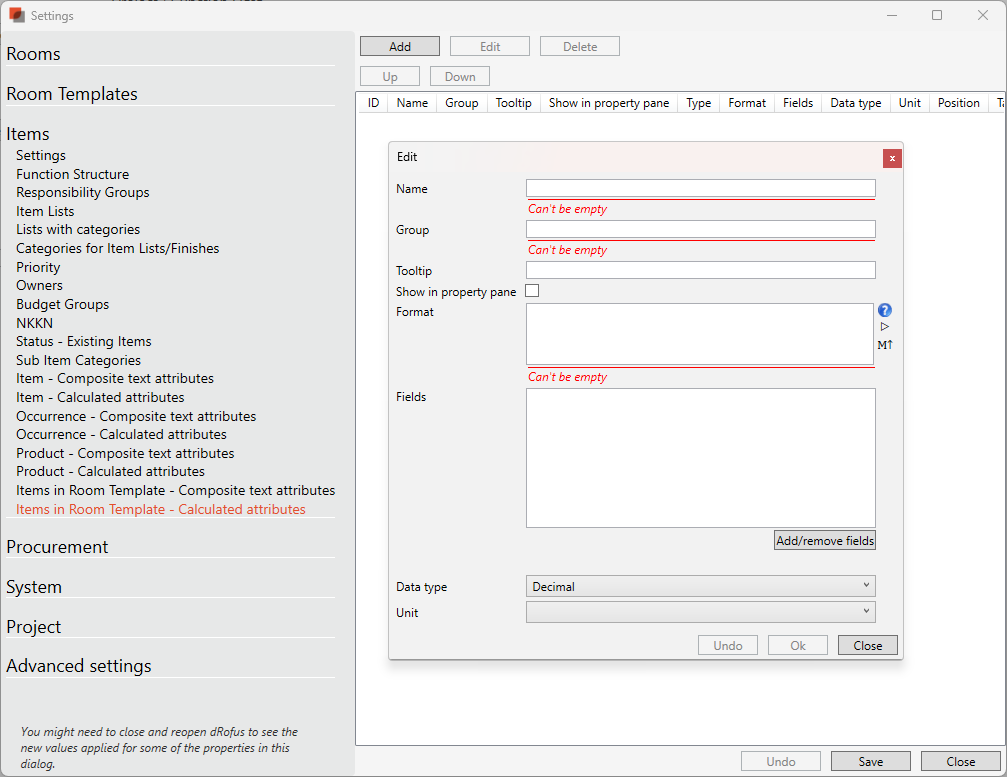This screenshot has width=1007, height=777.
Task: Click into the Name text field
Action: [700, 188]
